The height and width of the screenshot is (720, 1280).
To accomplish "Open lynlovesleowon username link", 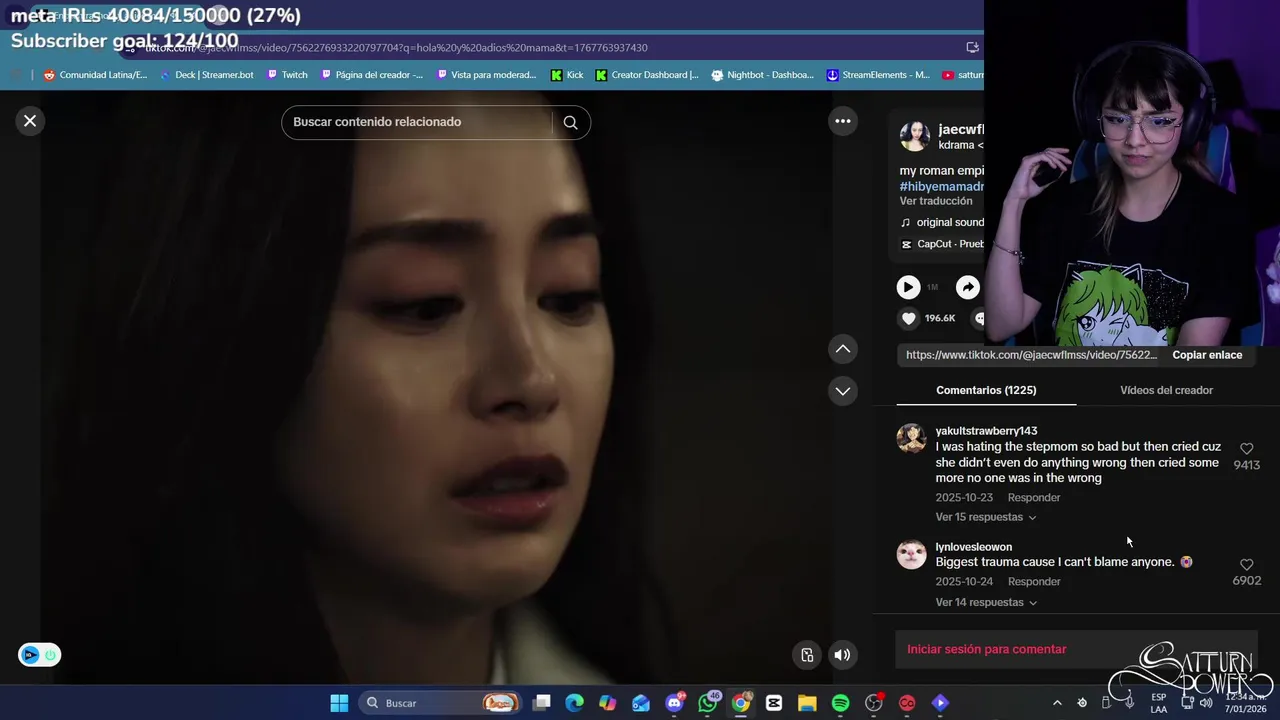I will point(973,547).
